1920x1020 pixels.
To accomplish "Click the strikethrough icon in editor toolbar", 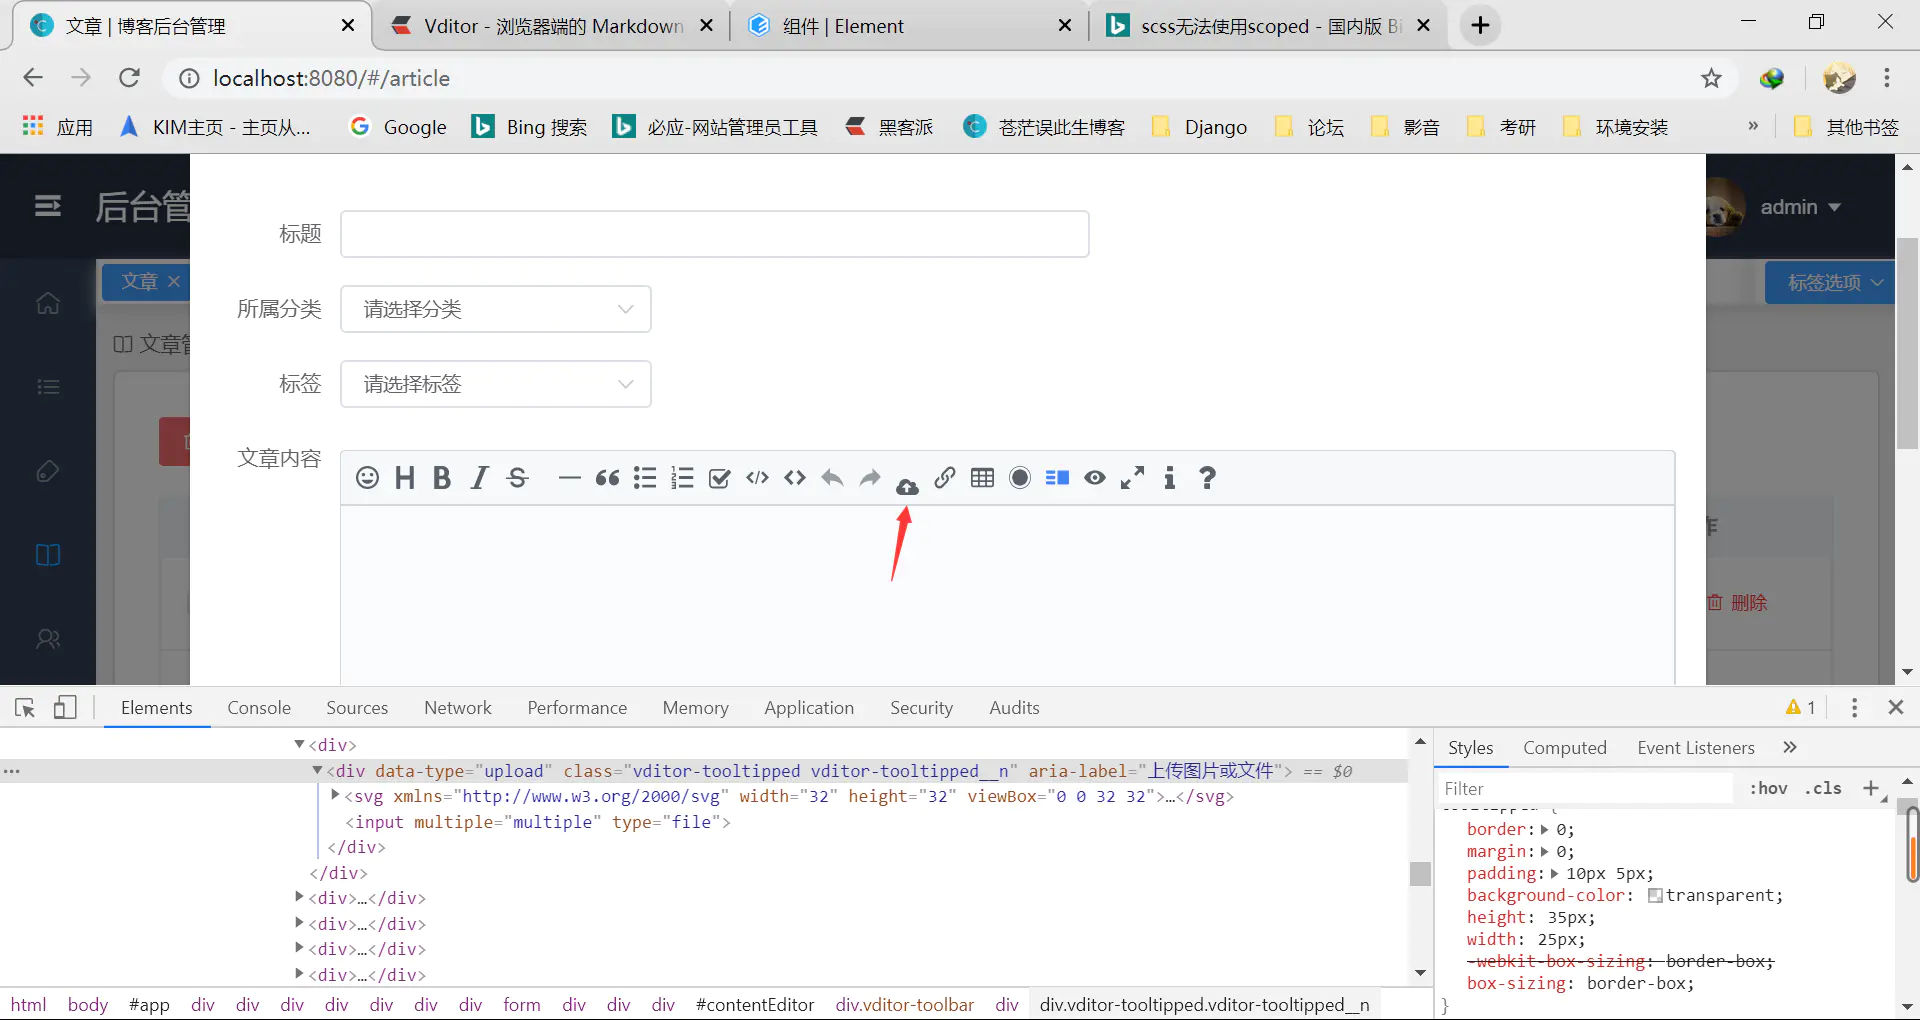I will [517, 478].
